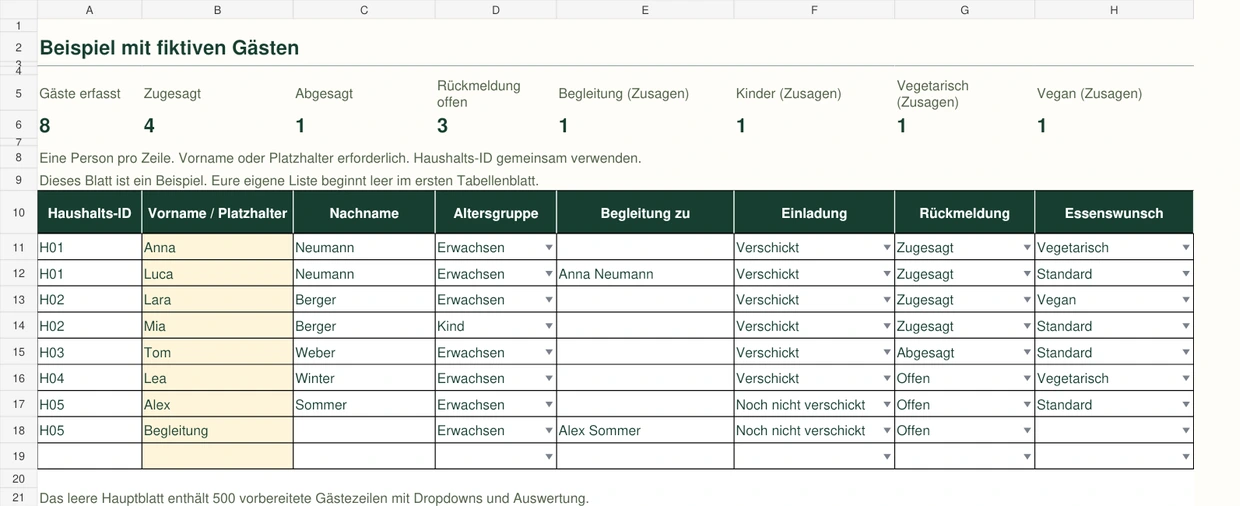Select row 16 header
The image size is (1240, 506).
(19, 378)
